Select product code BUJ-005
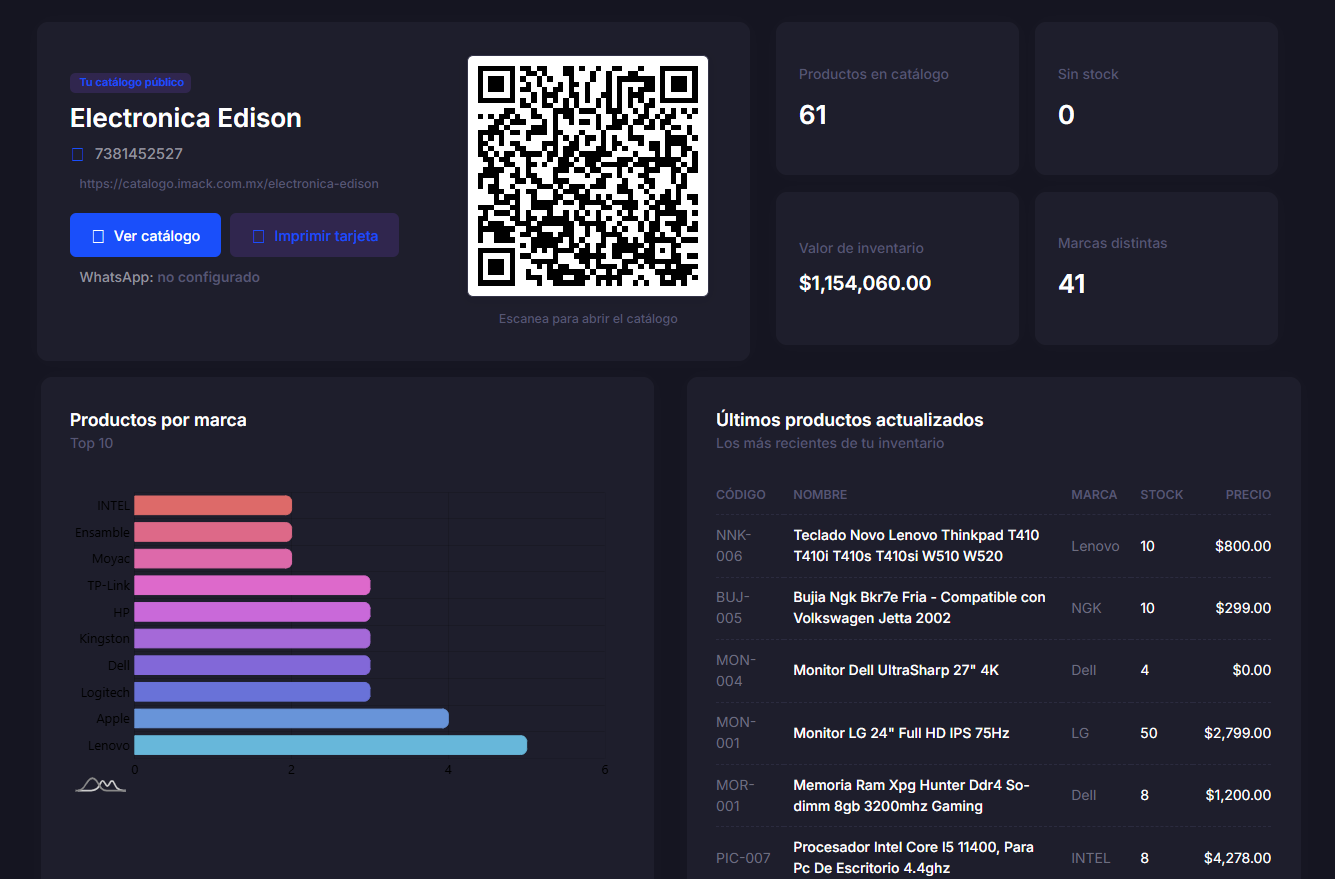Screen dimensions: 1335x879 pos(733,608)
